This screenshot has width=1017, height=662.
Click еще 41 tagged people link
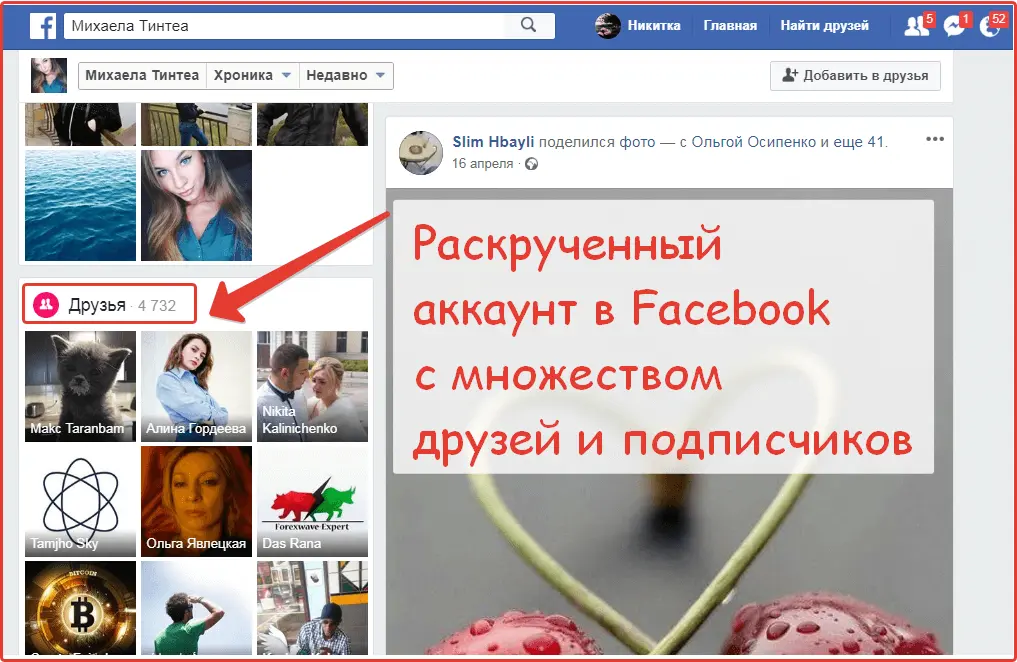click(x=859, y=142)
